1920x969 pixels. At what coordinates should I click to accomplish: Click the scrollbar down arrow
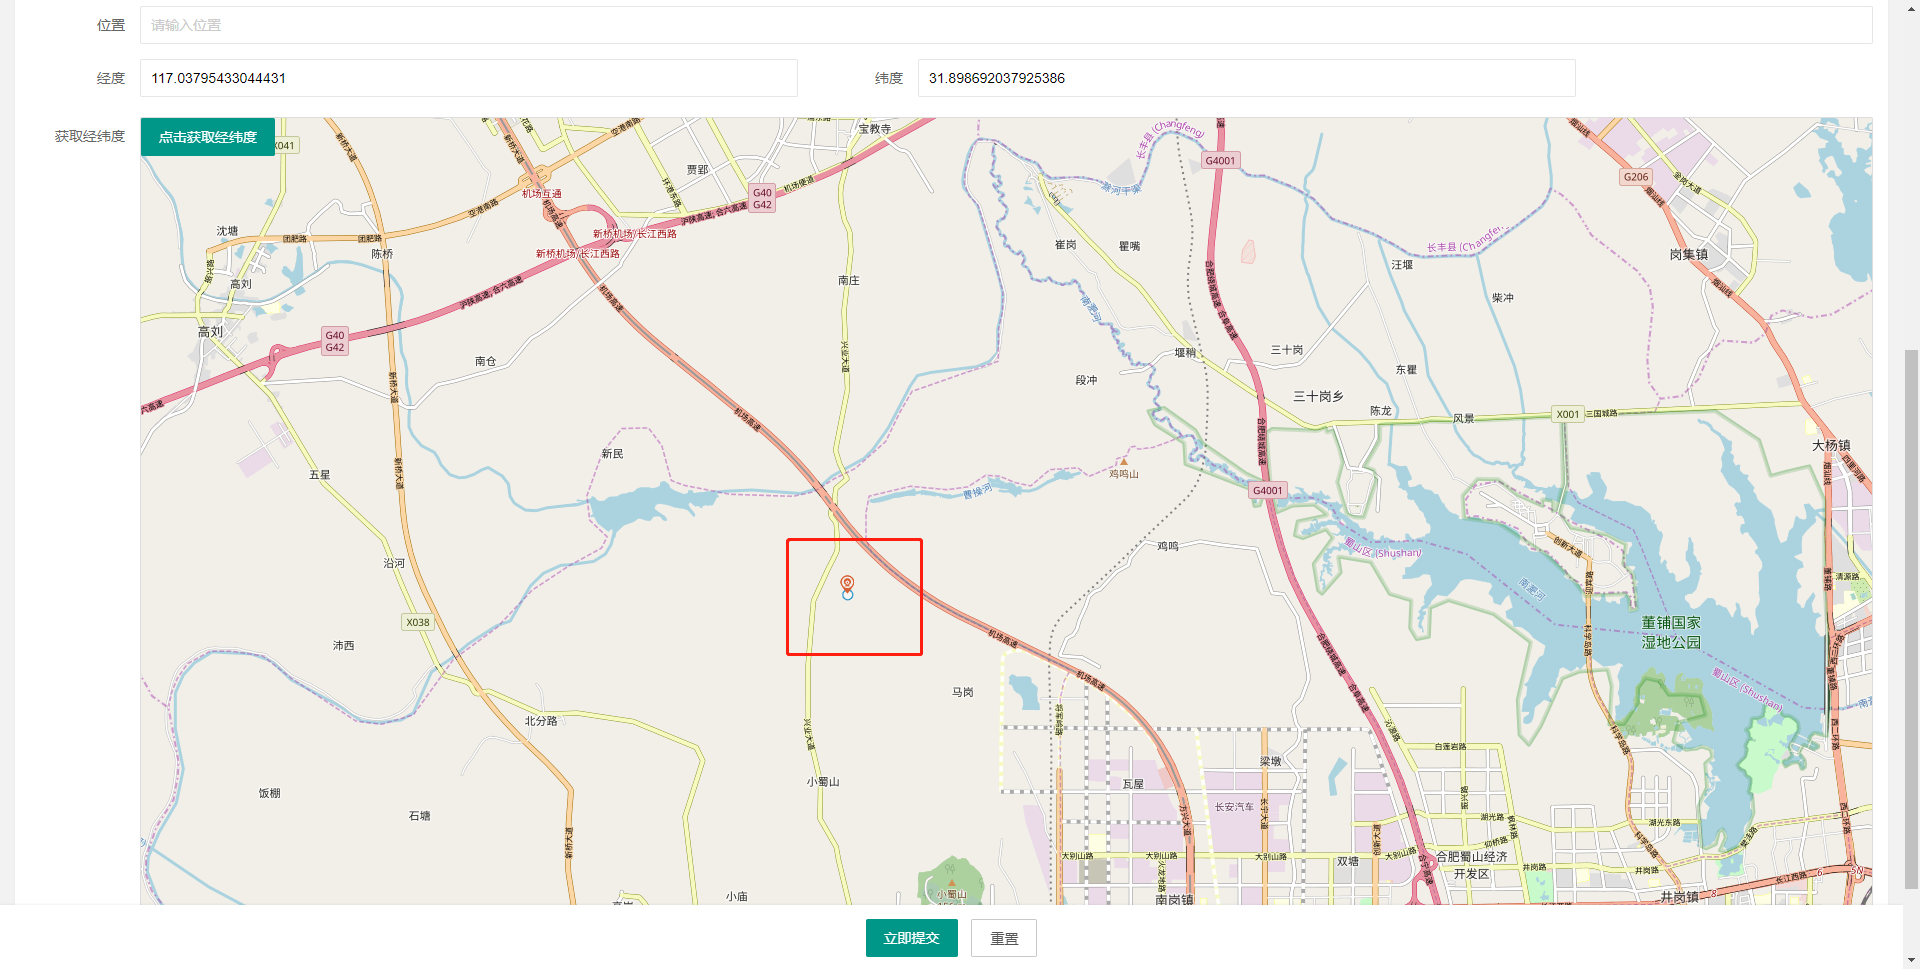1911,960
